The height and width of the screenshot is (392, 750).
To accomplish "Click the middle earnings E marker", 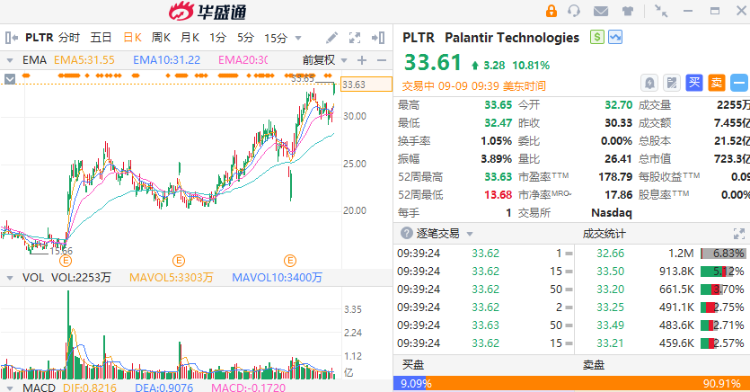I will pyautogui.click(x=178, y=261).
